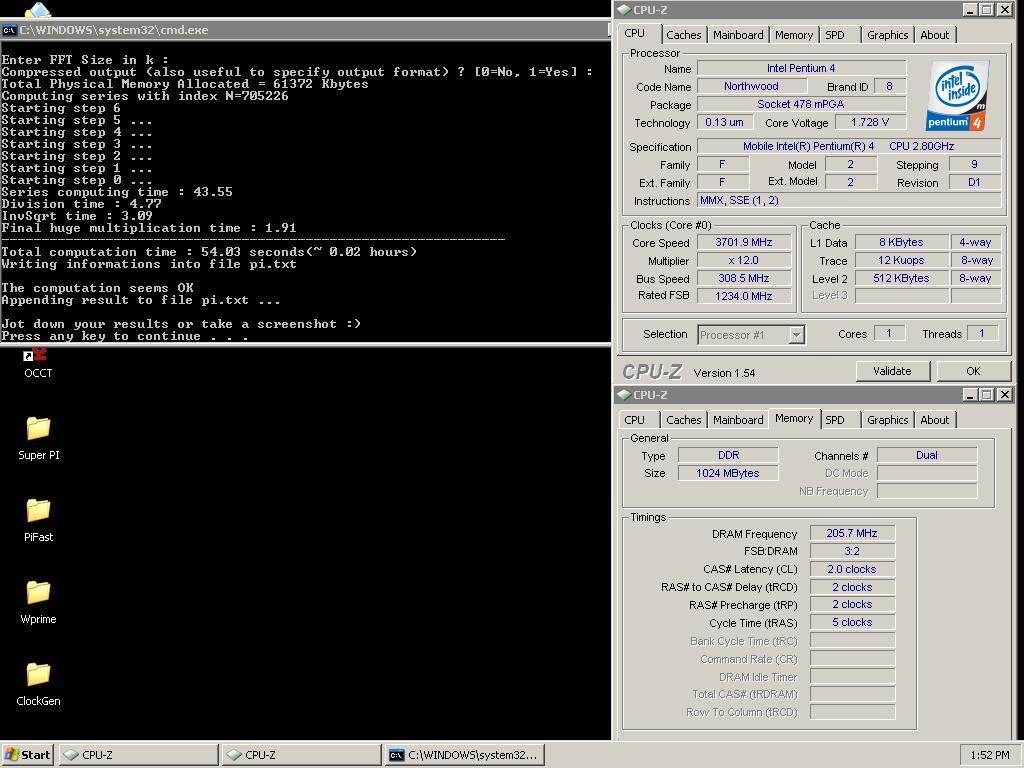The height and width of the screenshot is (768, 1024).
Task: Click the memory Type value 'DDR'
Action: coord(729,455)
